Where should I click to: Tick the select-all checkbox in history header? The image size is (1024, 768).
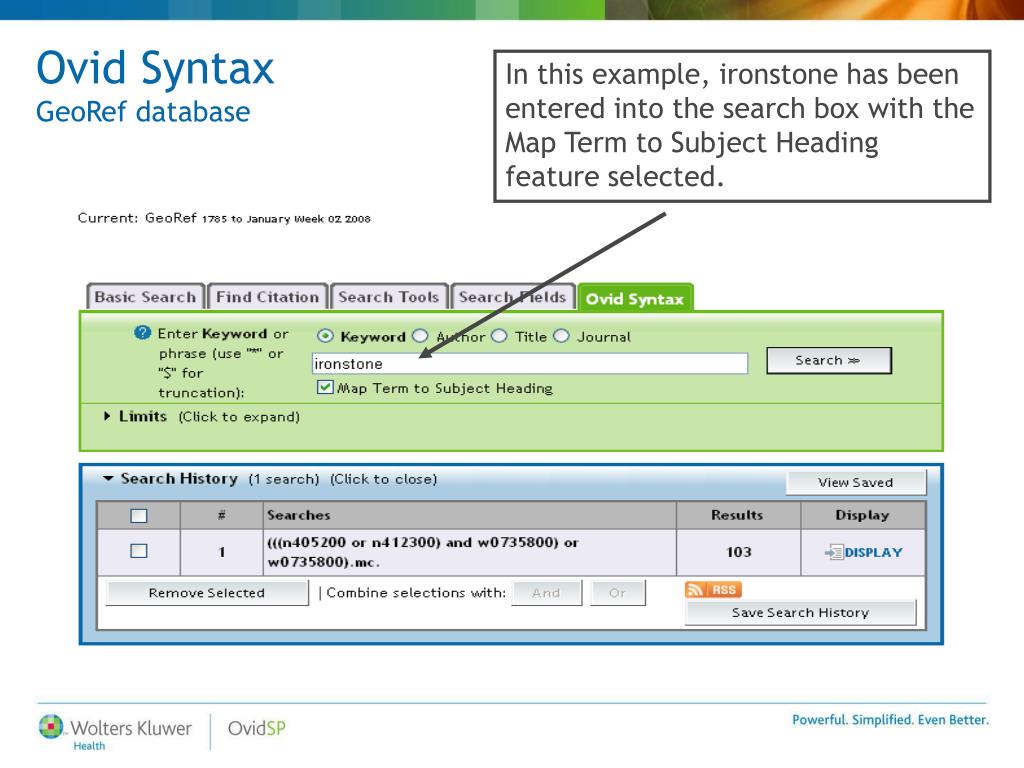tap(138, 516)
